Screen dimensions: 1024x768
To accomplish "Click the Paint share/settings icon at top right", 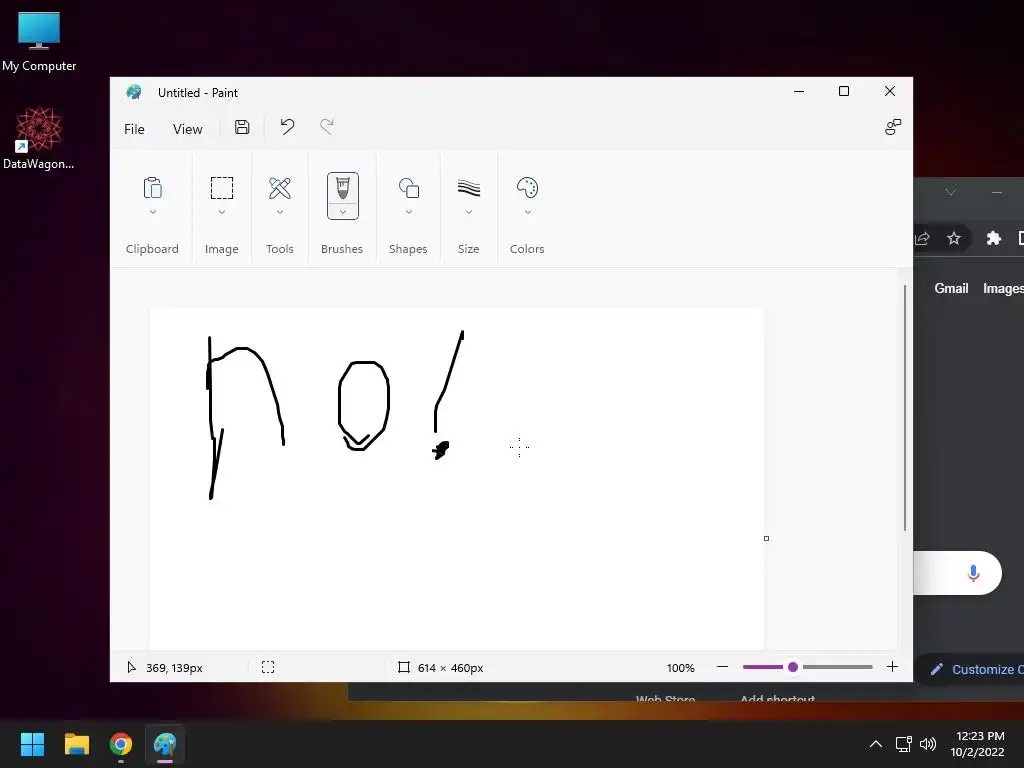I will click(893, 127).
